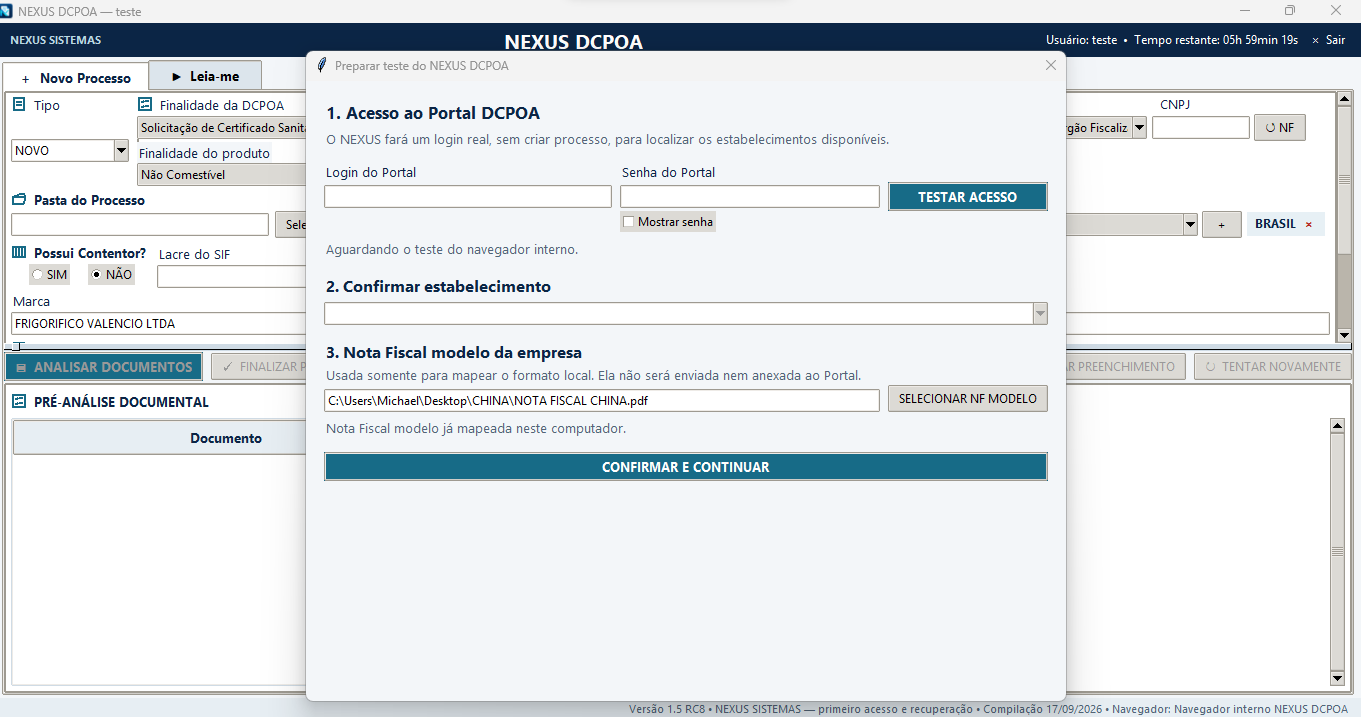Click the Login do Portal field
This screenshot has width=1361, height=717.
[468, 197]
